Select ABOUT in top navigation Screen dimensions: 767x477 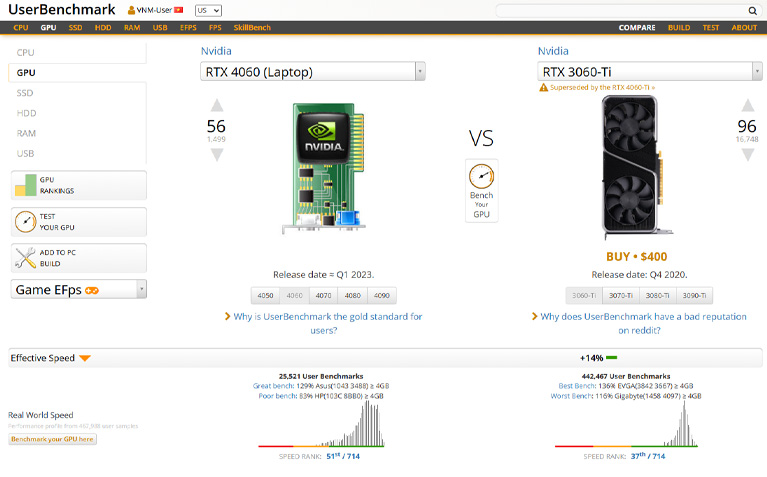click(744, 28)
